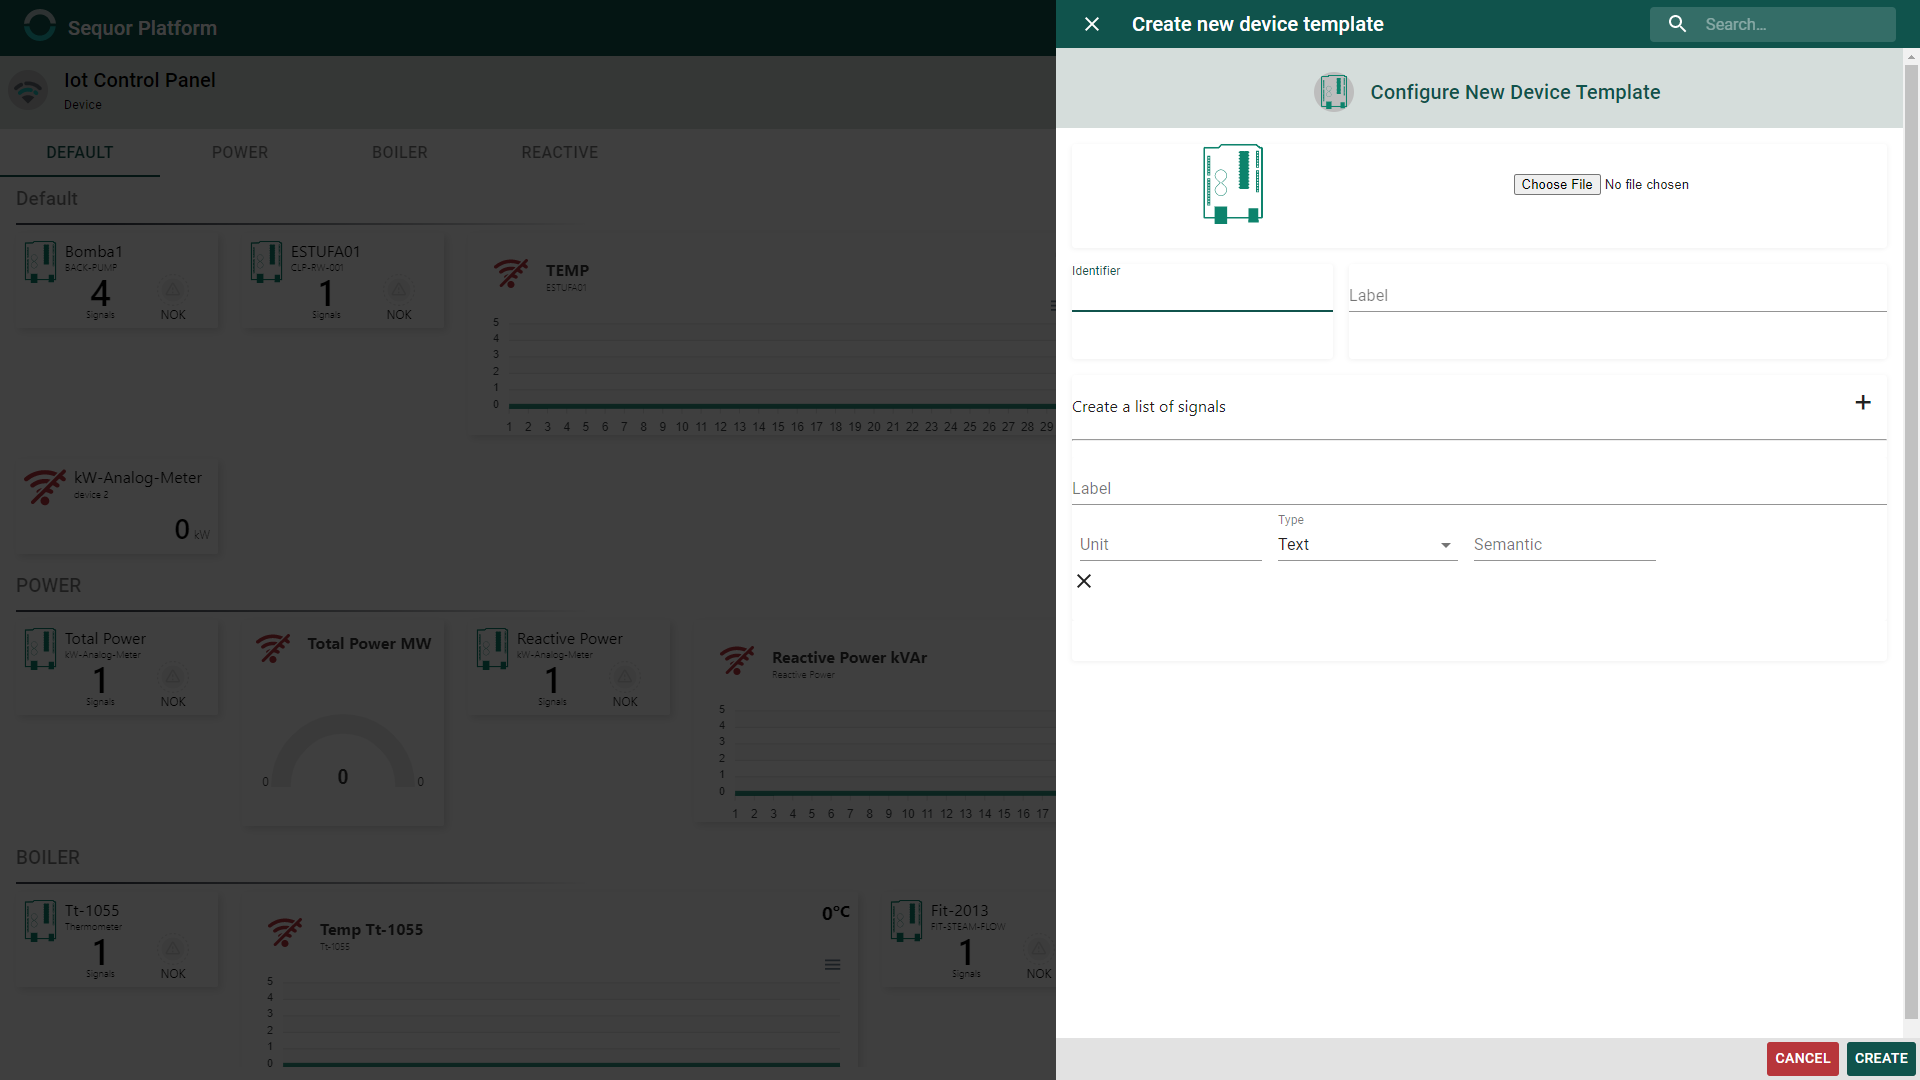Click the signal Label input field
Image resolution: width=1920 pixels, height=1080 pixels.
tap(1479, 489)
